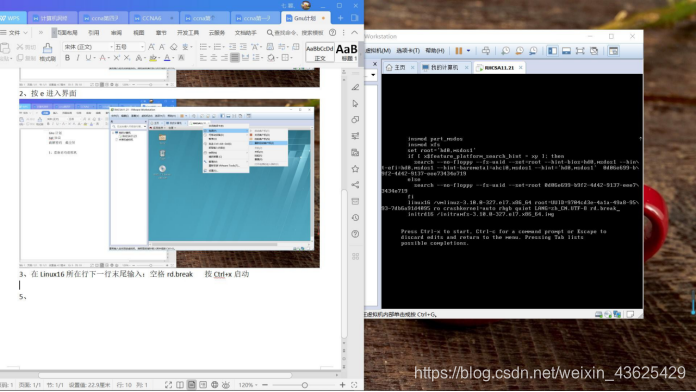Open highlight color dropdown arrow
696x392 pixels.
coord(159,58)
